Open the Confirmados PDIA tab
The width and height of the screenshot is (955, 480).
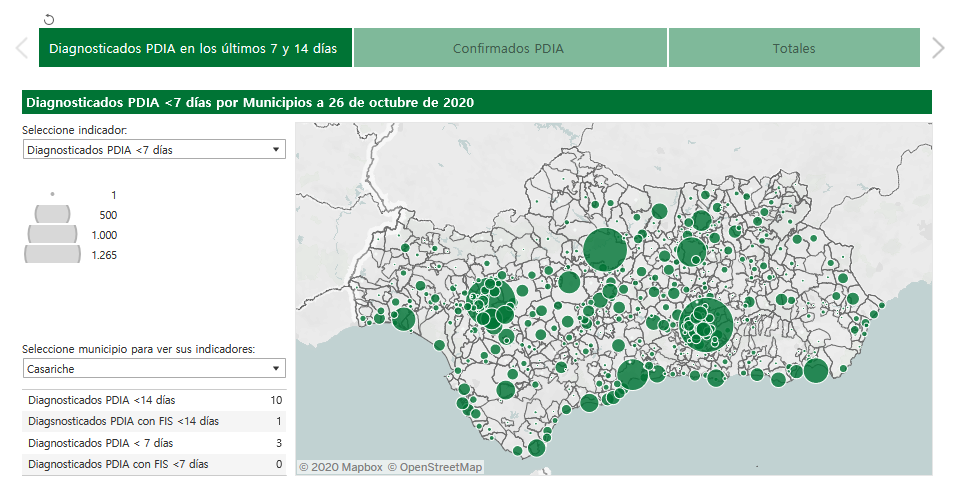pyautogui.click(x=509, y=48)
